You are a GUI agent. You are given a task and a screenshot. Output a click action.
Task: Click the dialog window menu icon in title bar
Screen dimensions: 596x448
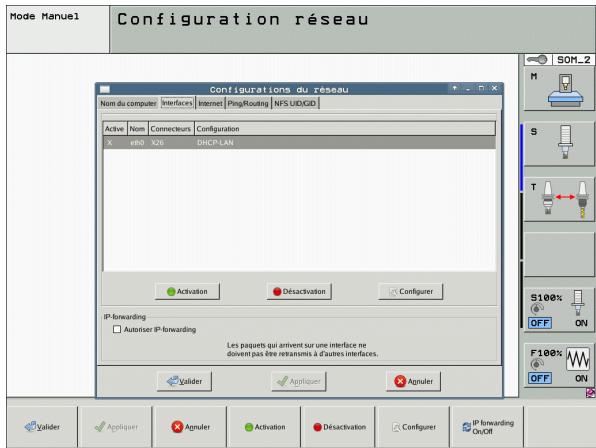[105, 89]
